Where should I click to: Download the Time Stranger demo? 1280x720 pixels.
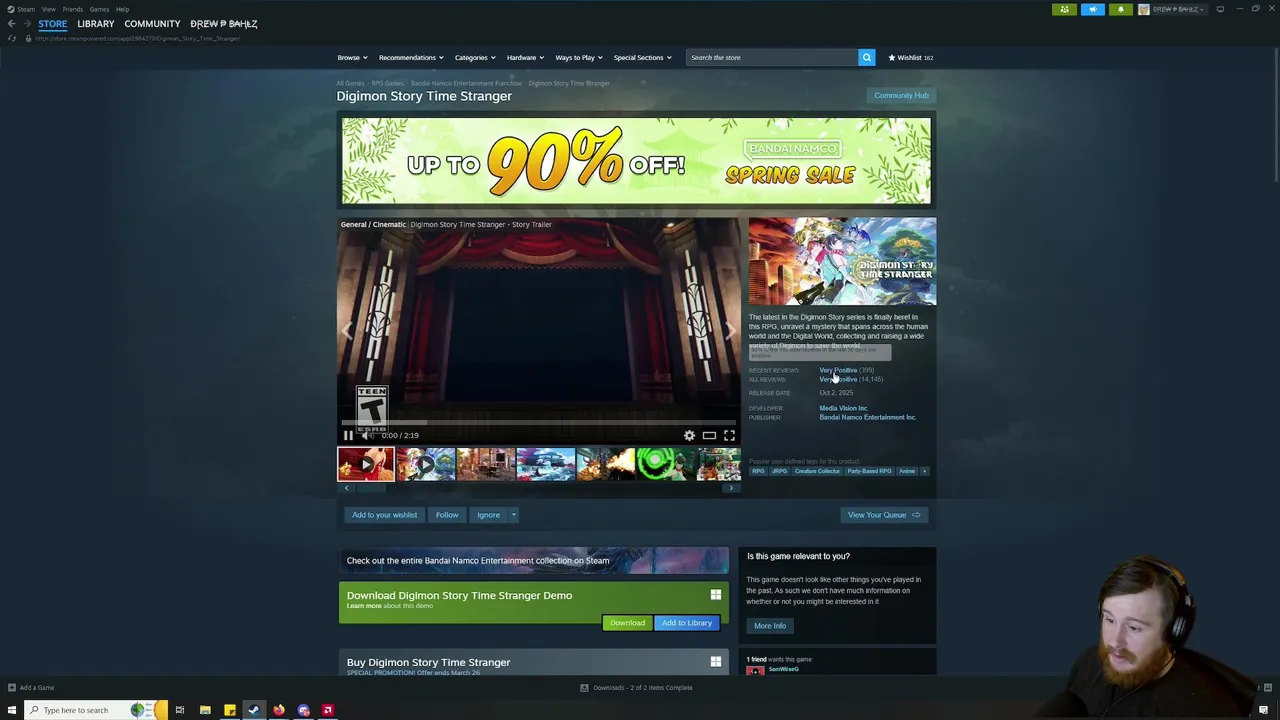[627, 623]
